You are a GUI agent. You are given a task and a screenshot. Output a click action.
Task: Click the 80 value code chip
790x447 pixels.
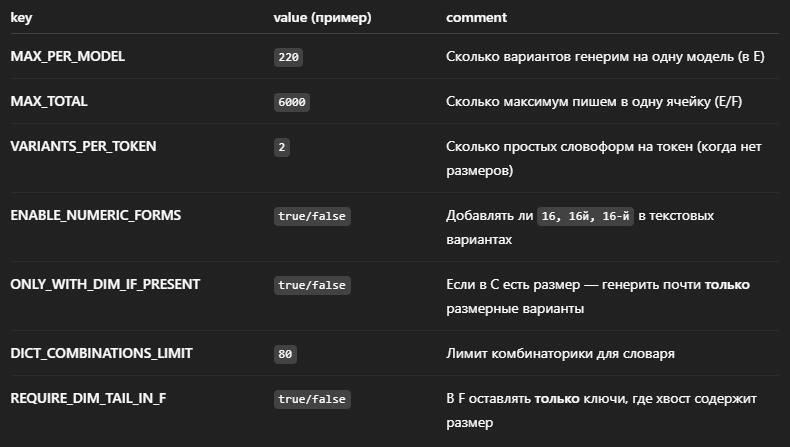pyautogui.click(x=285, y=354)
